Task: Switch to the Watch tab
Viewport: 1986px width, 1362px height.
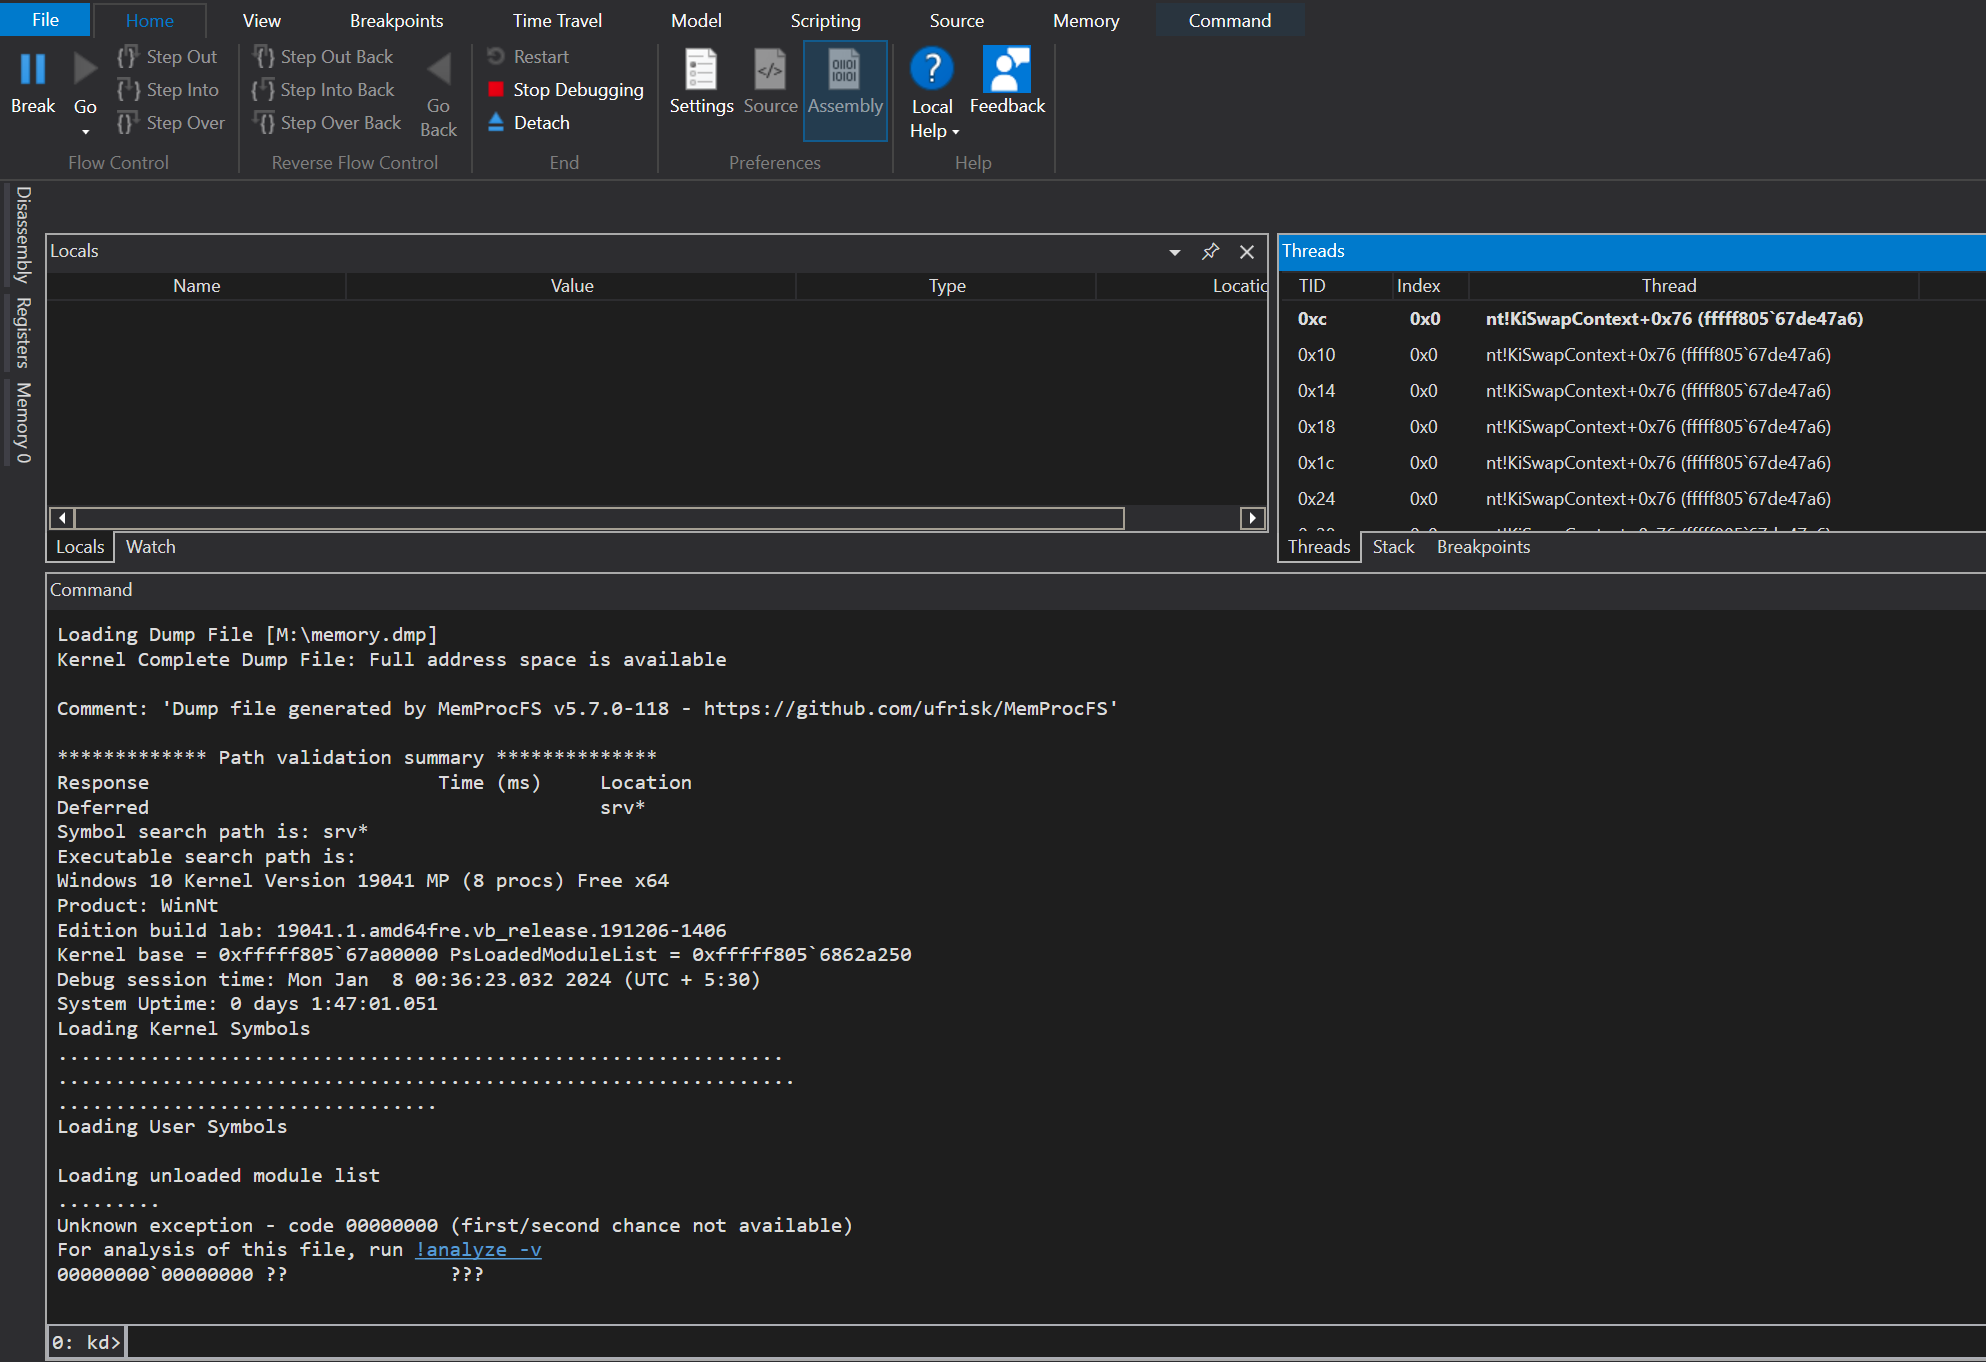Action: (150, 547)
